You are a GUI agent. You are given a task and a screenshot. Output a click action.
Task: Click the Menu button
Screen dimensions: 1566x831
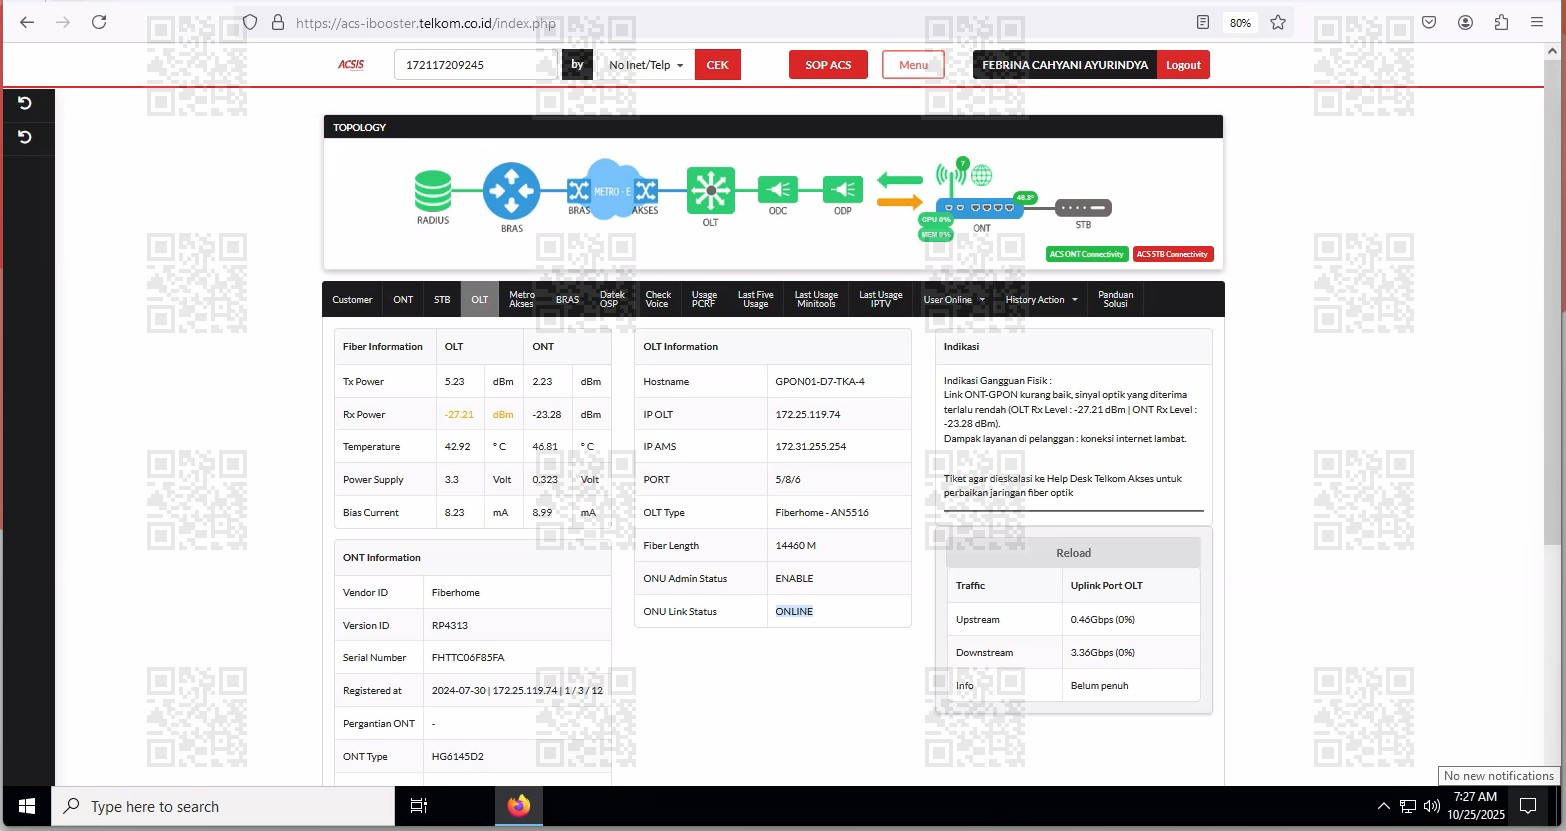coord(913,65)
